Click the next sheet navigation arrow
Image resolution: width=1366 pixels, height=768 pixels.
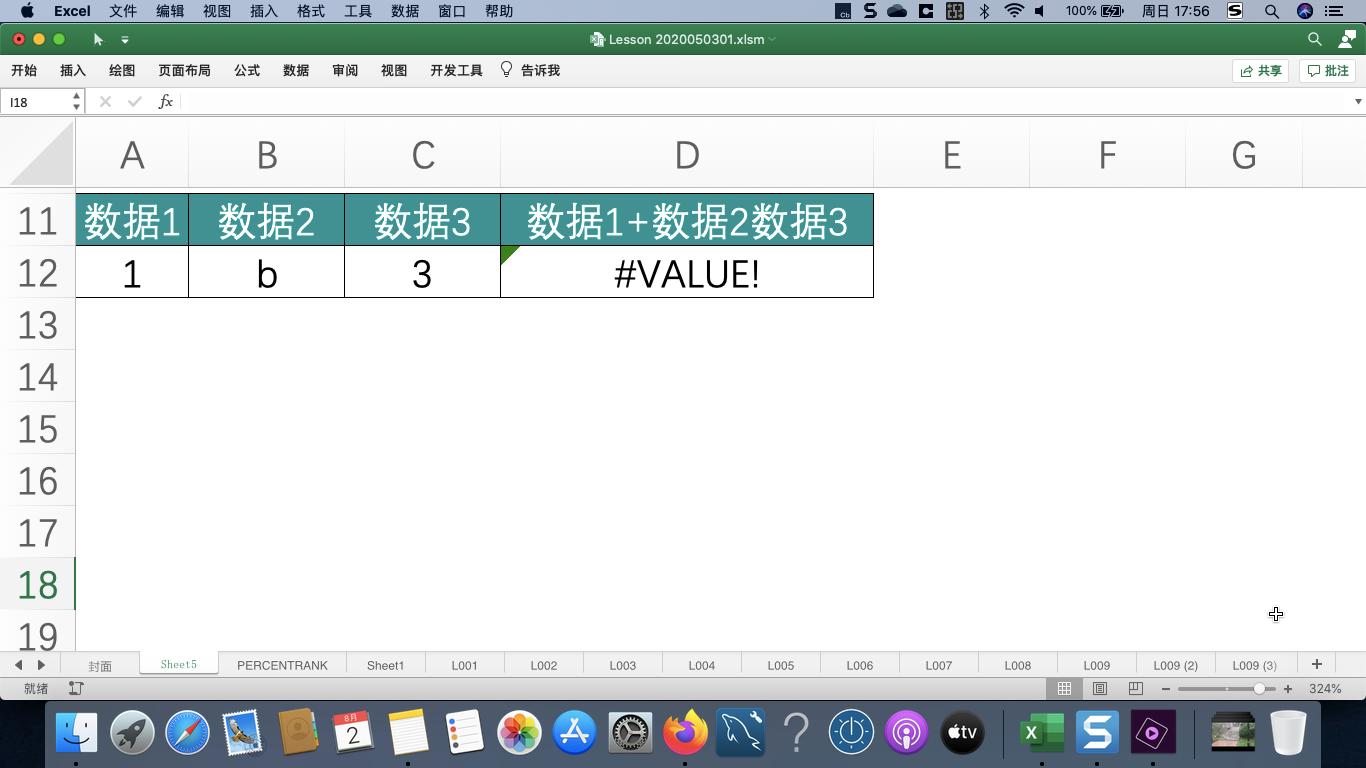[41, 664]
